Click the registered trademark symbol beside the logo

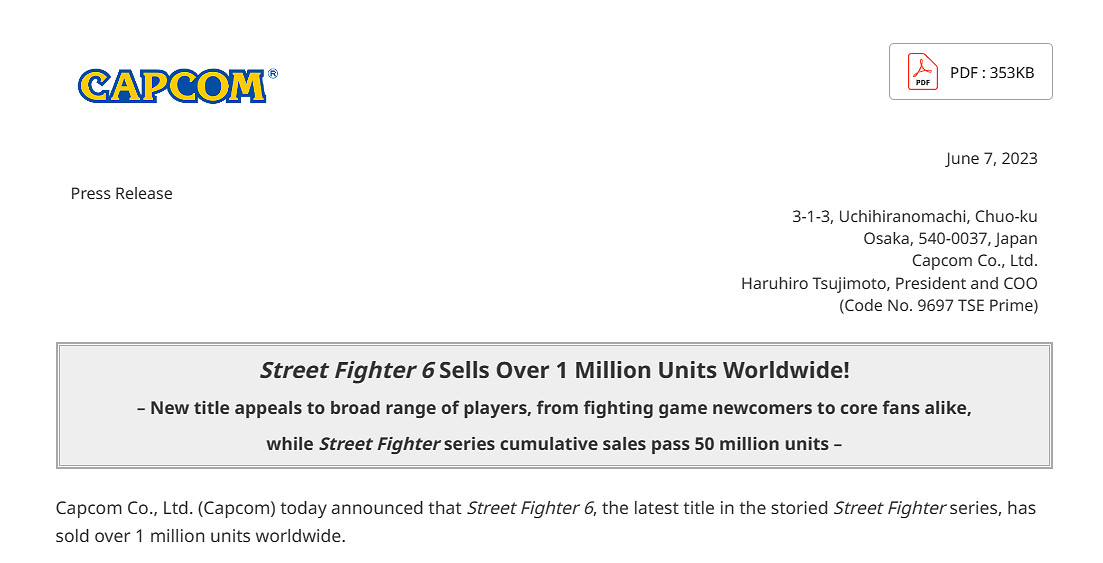tap(273, 74)
